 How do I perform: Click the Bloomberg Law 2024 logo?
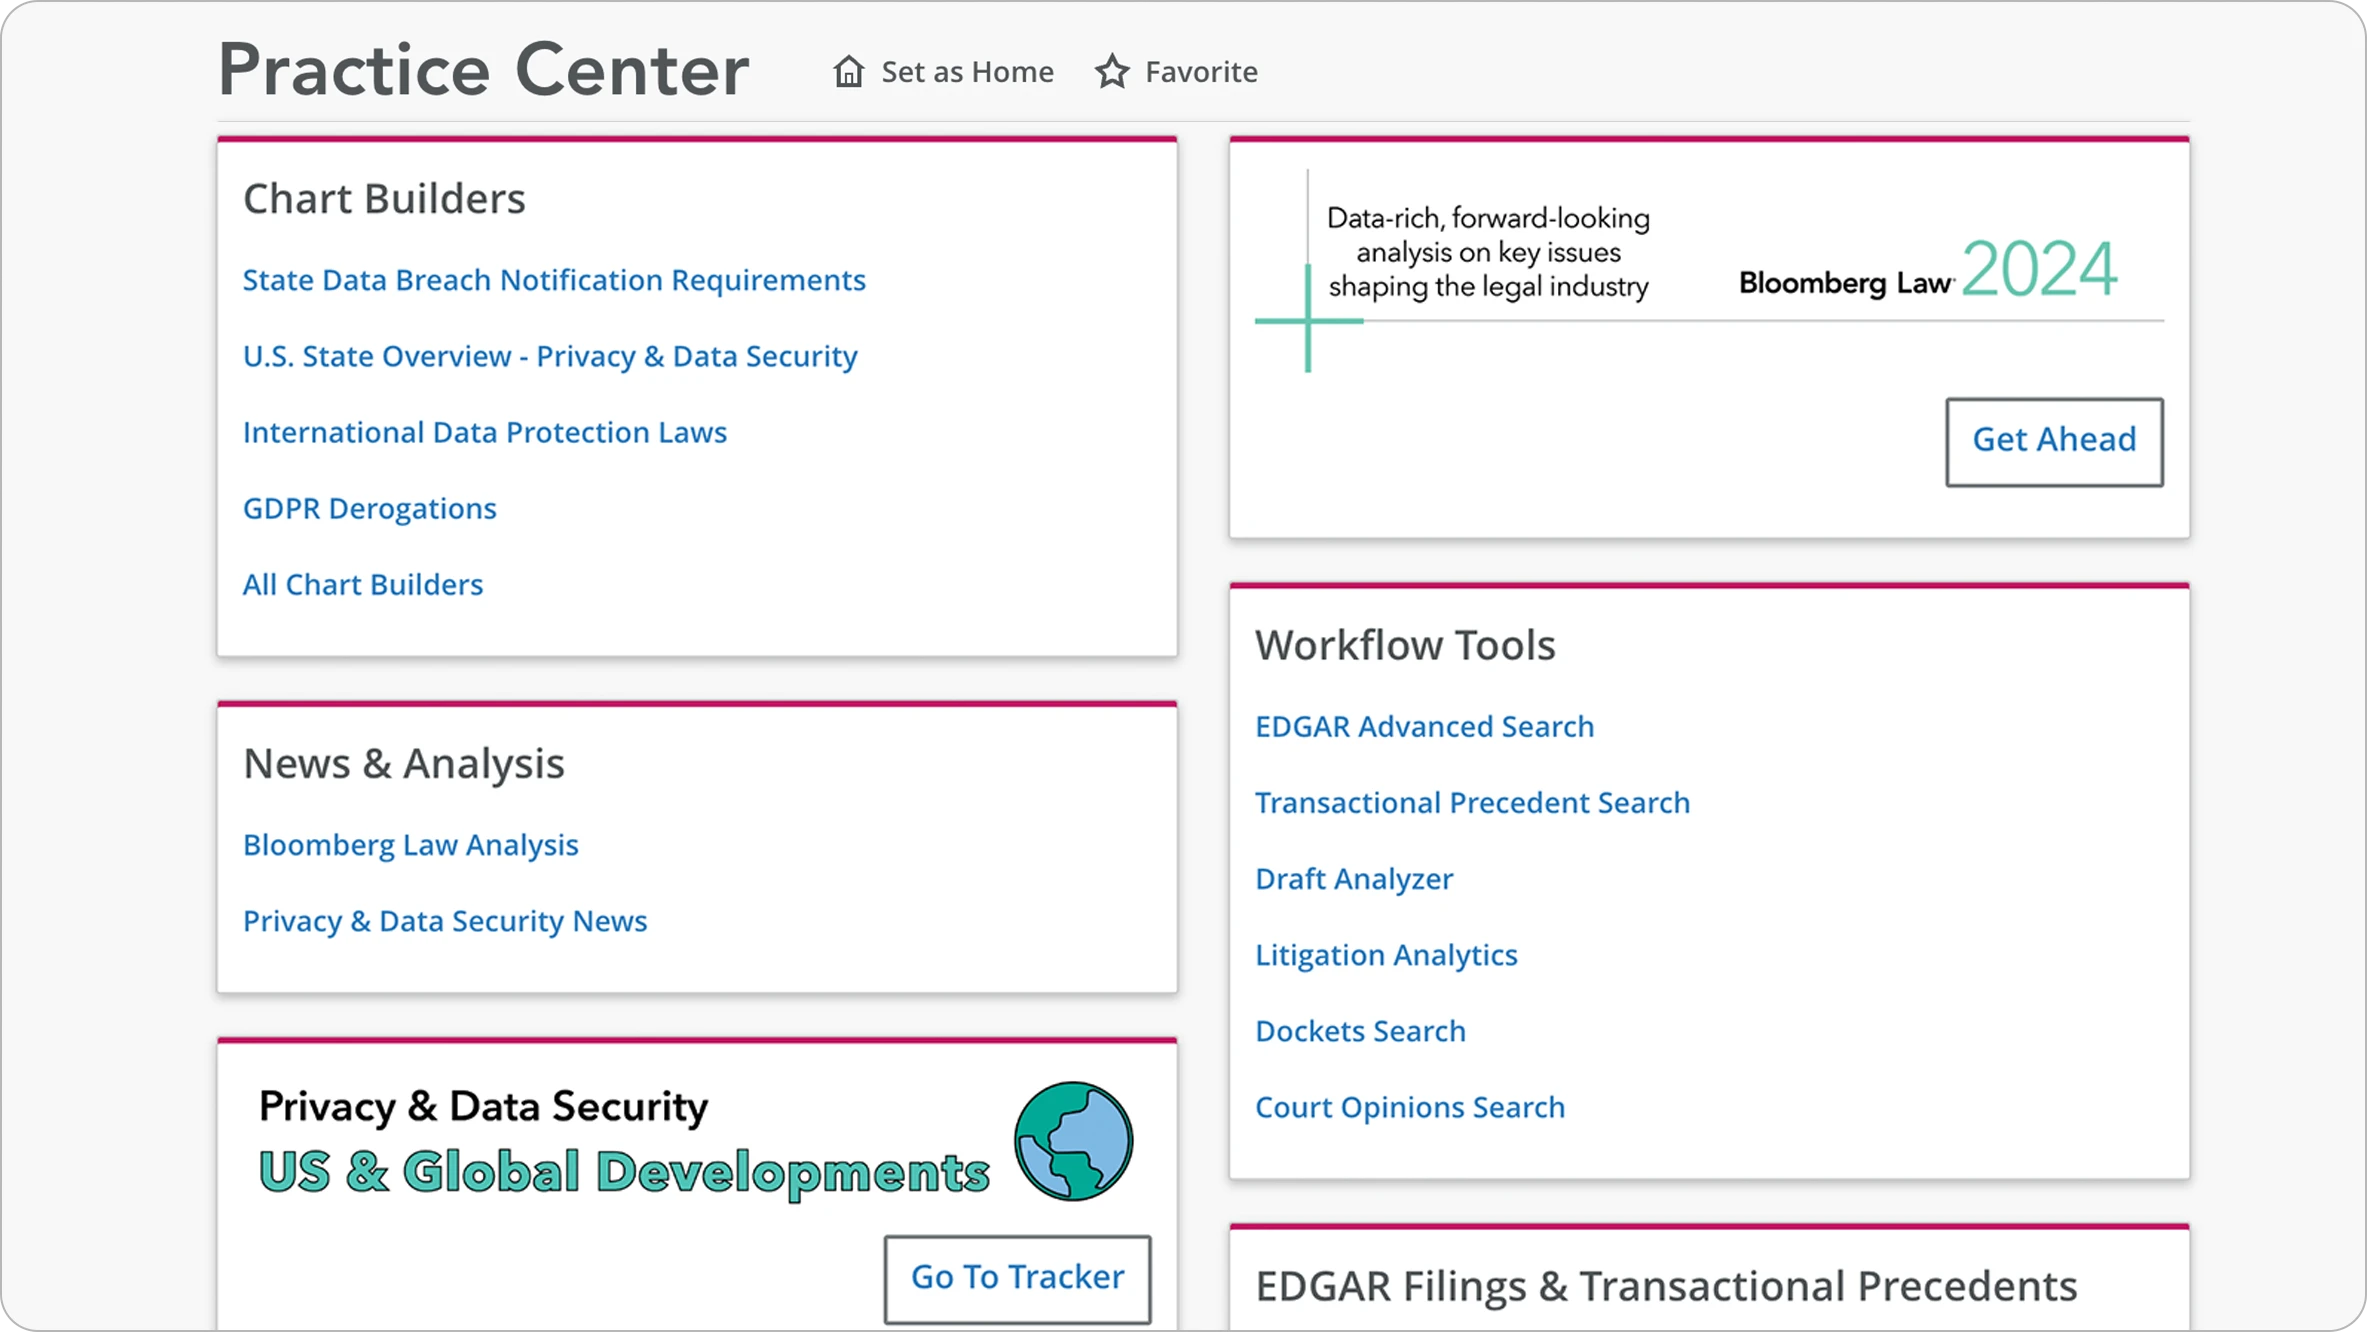click(x=1927, y=271)
